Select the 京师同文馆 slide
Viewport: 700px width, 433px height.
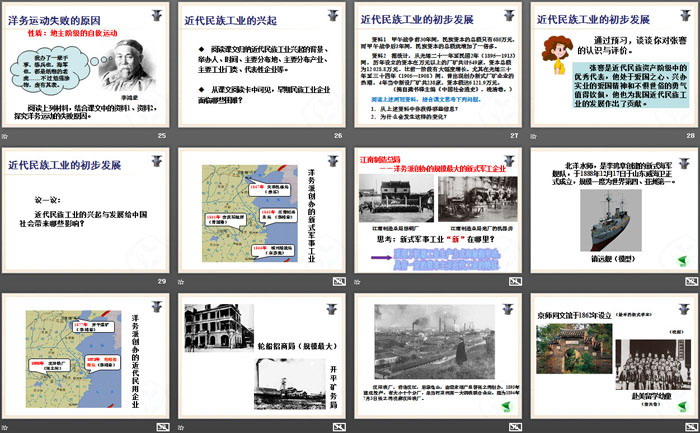click(x=614, y=356)
